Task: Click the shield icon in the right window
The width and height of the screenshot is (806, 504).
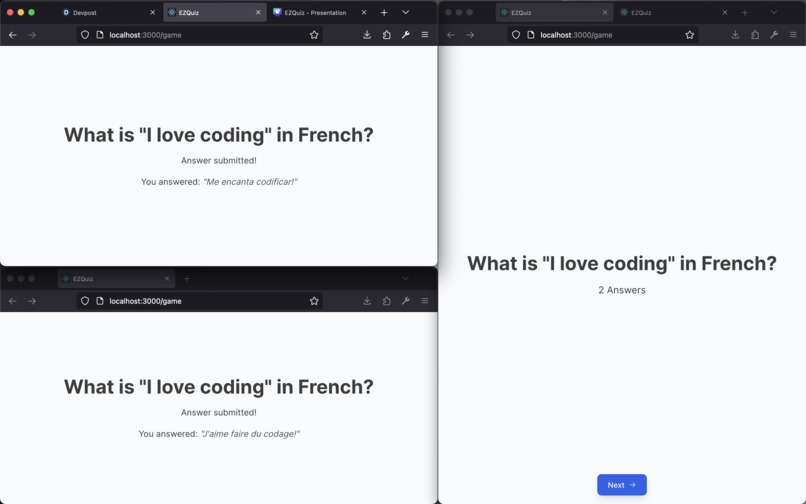Action: [x=516, y=35]
